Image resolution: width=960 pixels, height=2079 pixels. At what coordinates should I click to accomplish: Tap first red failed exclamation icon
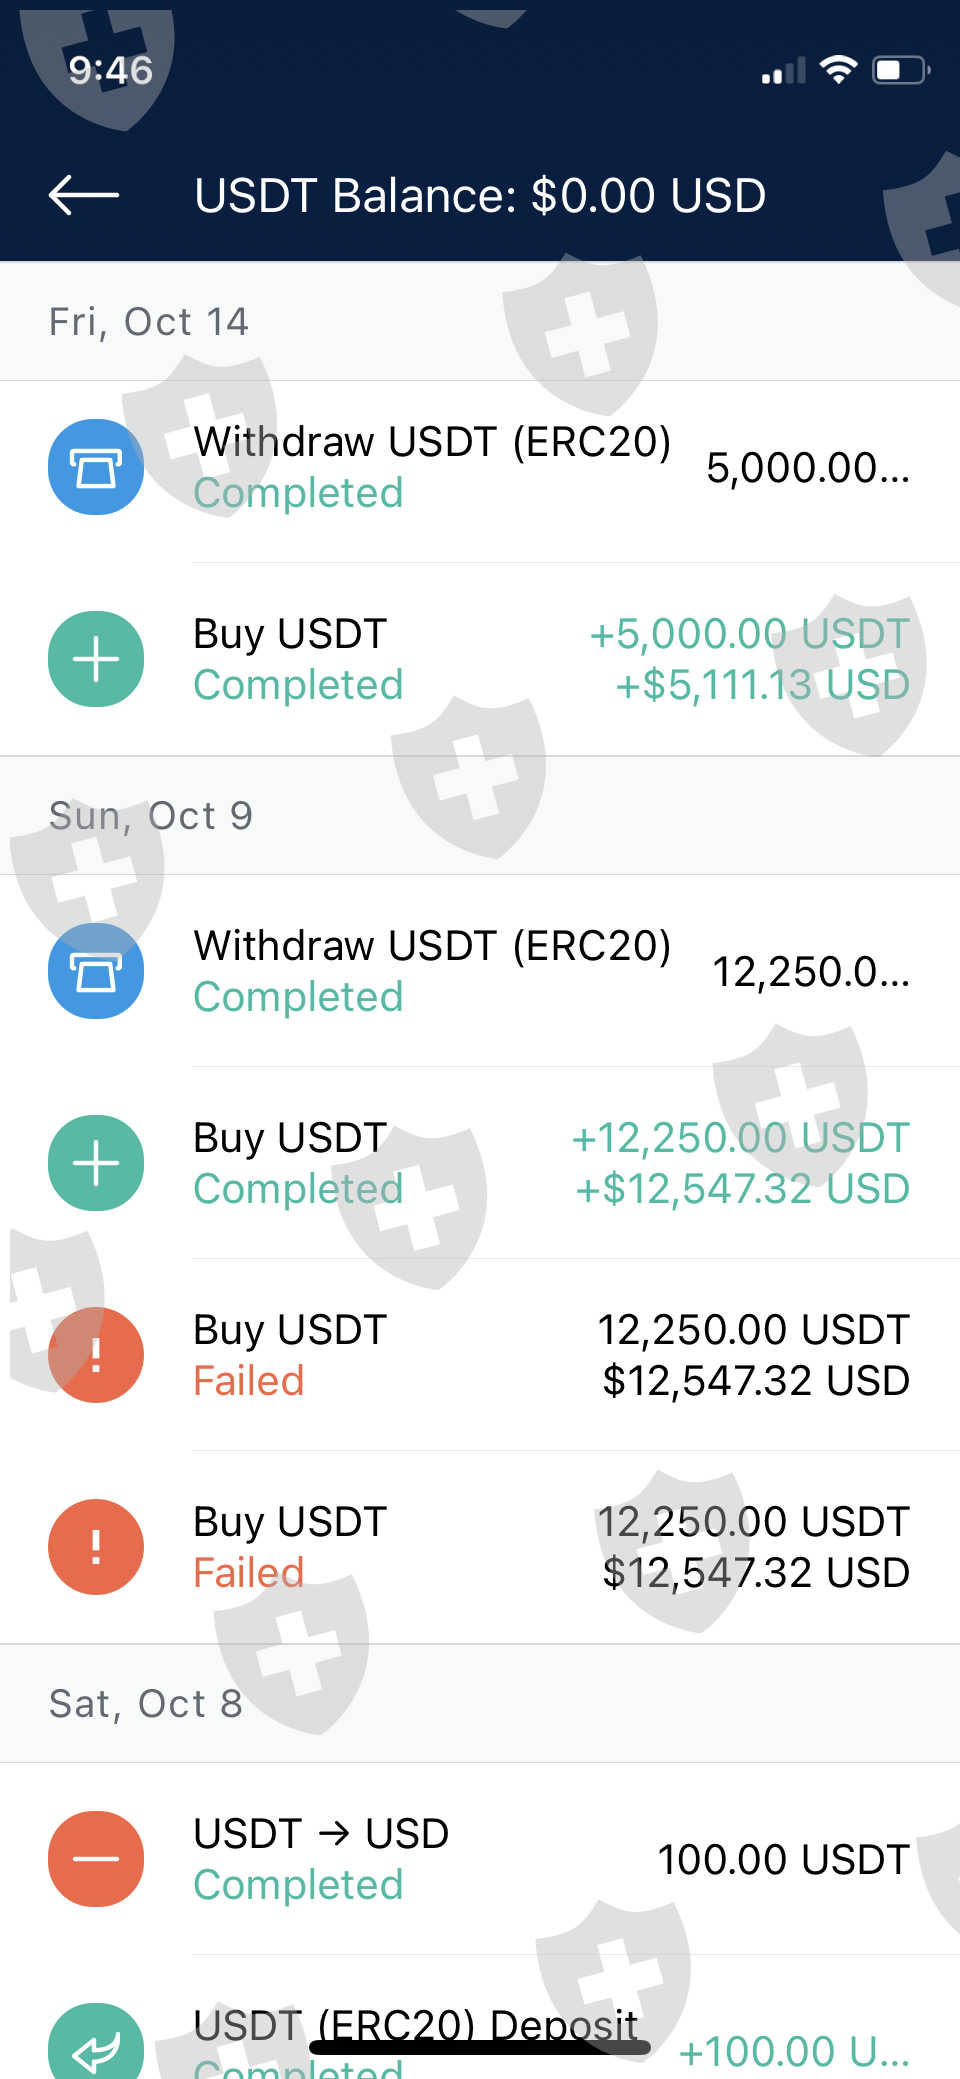point(96,1355)
